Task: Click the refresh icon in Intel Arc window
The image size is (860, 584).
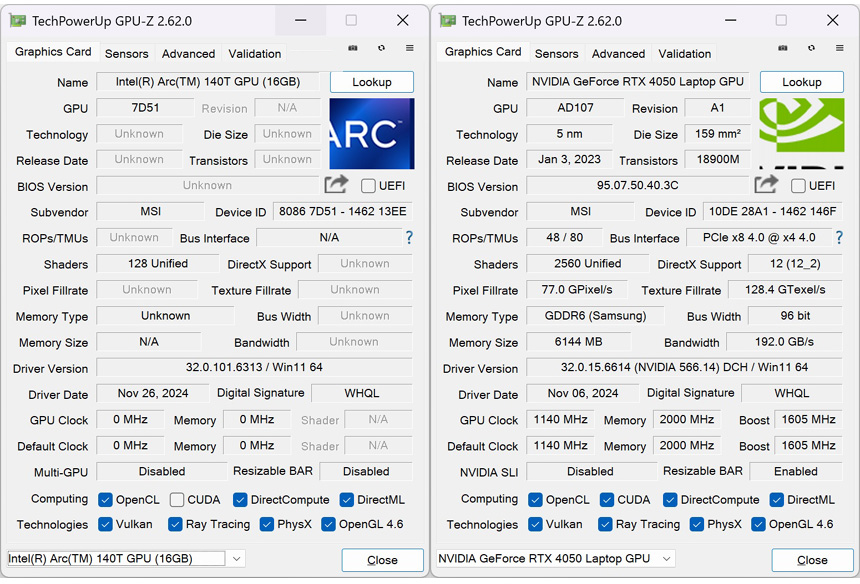Action: 381,48
